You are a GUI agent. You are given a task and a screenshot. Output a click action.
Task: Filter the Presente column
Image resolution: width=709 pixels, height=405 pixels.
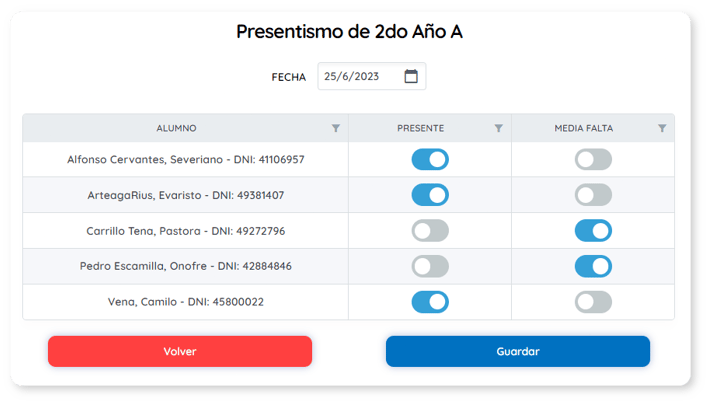499,128
